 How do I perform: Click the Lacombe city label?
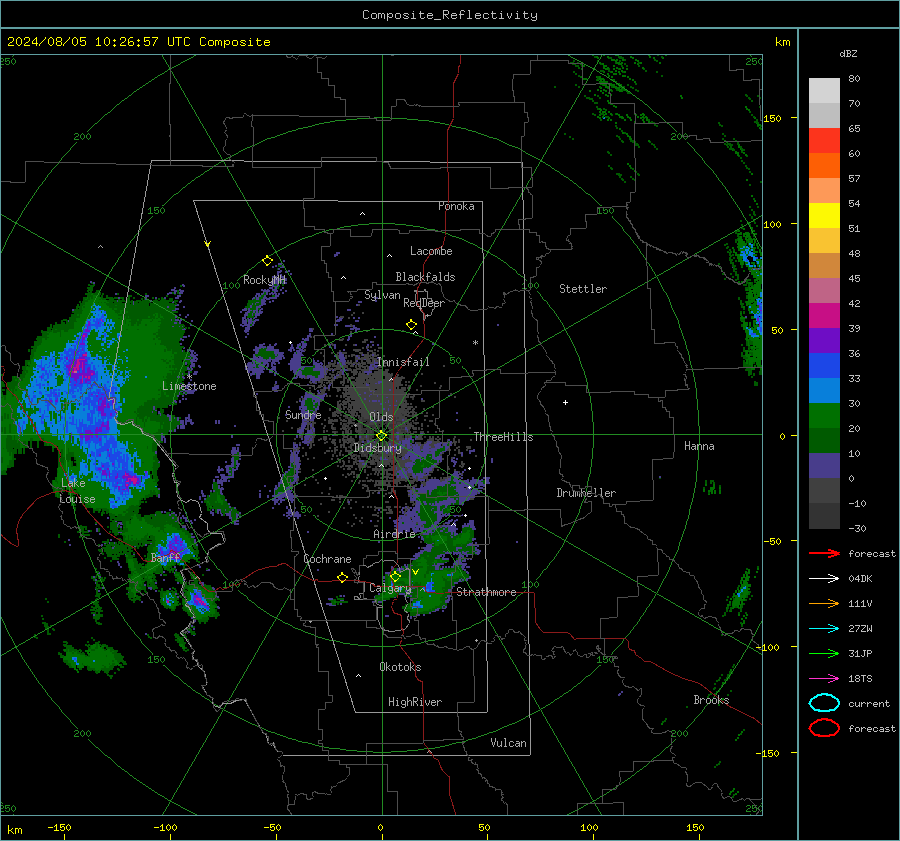click(431, 251)
